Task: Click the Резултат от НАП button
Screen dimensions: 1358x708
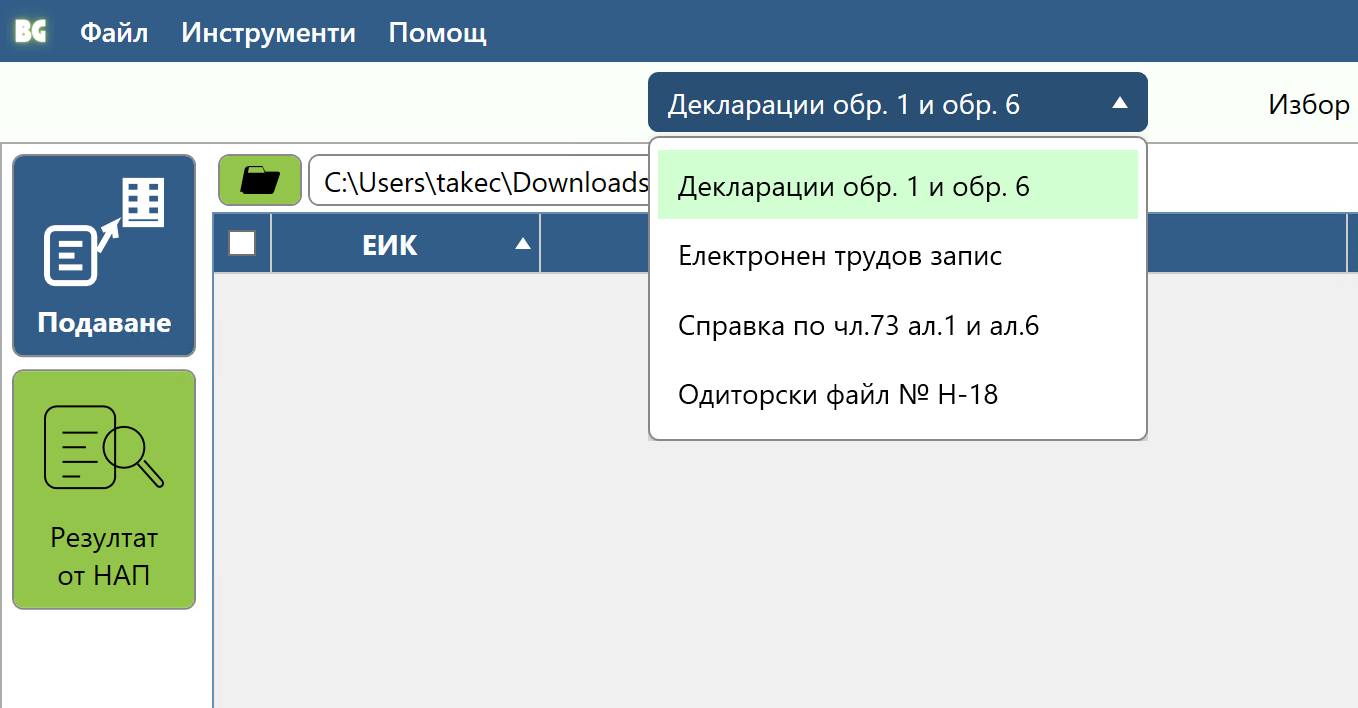Action: point(103,490)
